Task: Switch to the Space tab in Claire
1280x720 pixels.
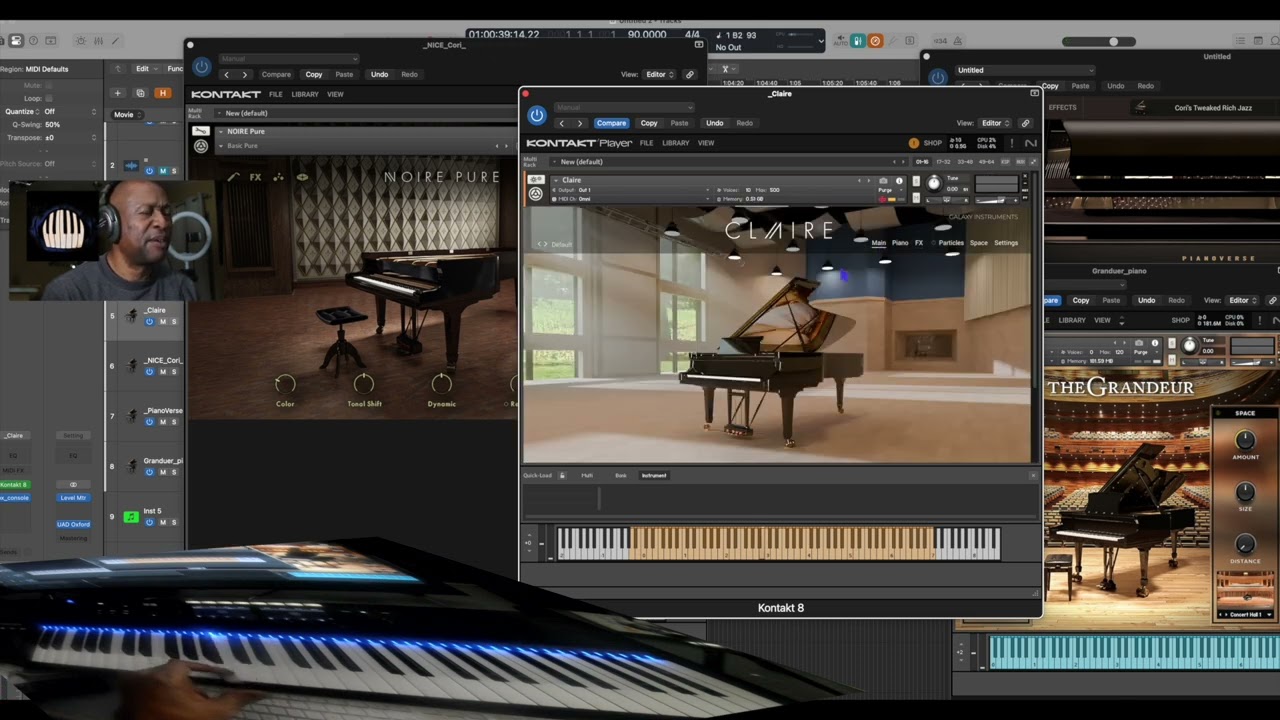Action: [x=978, y=243]
